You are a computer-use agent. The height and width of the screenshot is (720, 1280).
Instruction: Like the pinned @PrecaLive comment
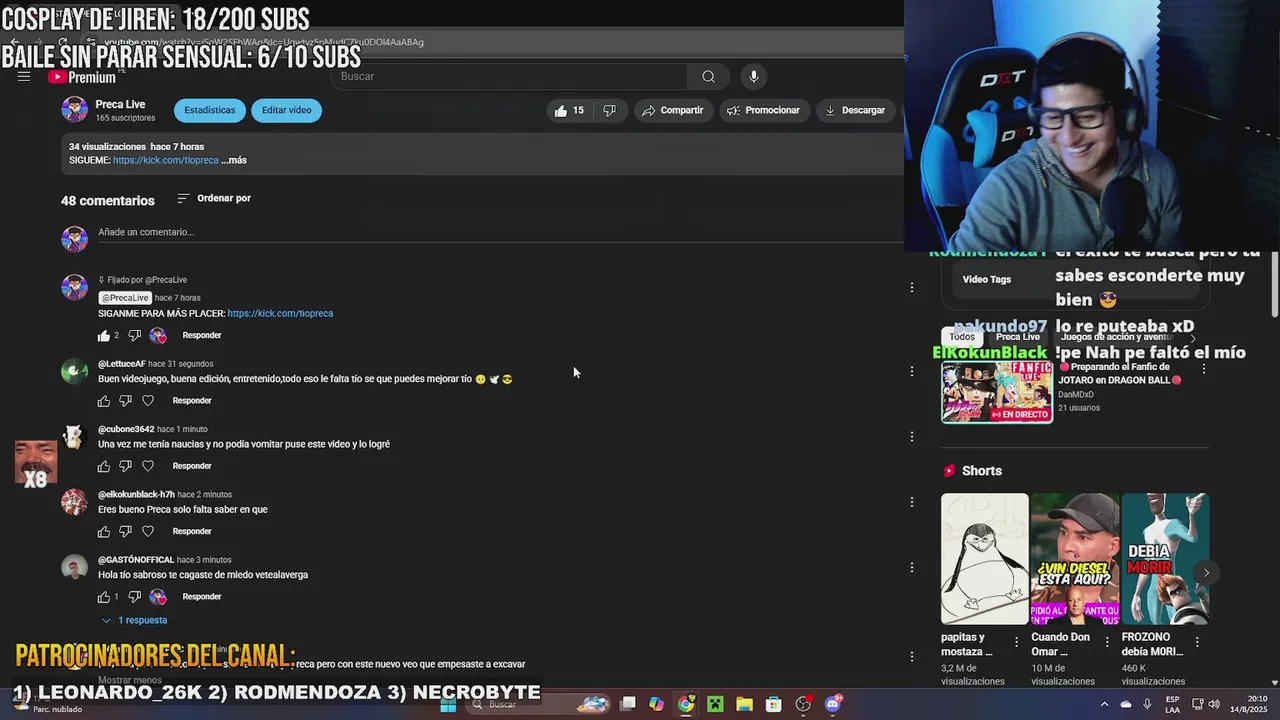tap(104, 336)
